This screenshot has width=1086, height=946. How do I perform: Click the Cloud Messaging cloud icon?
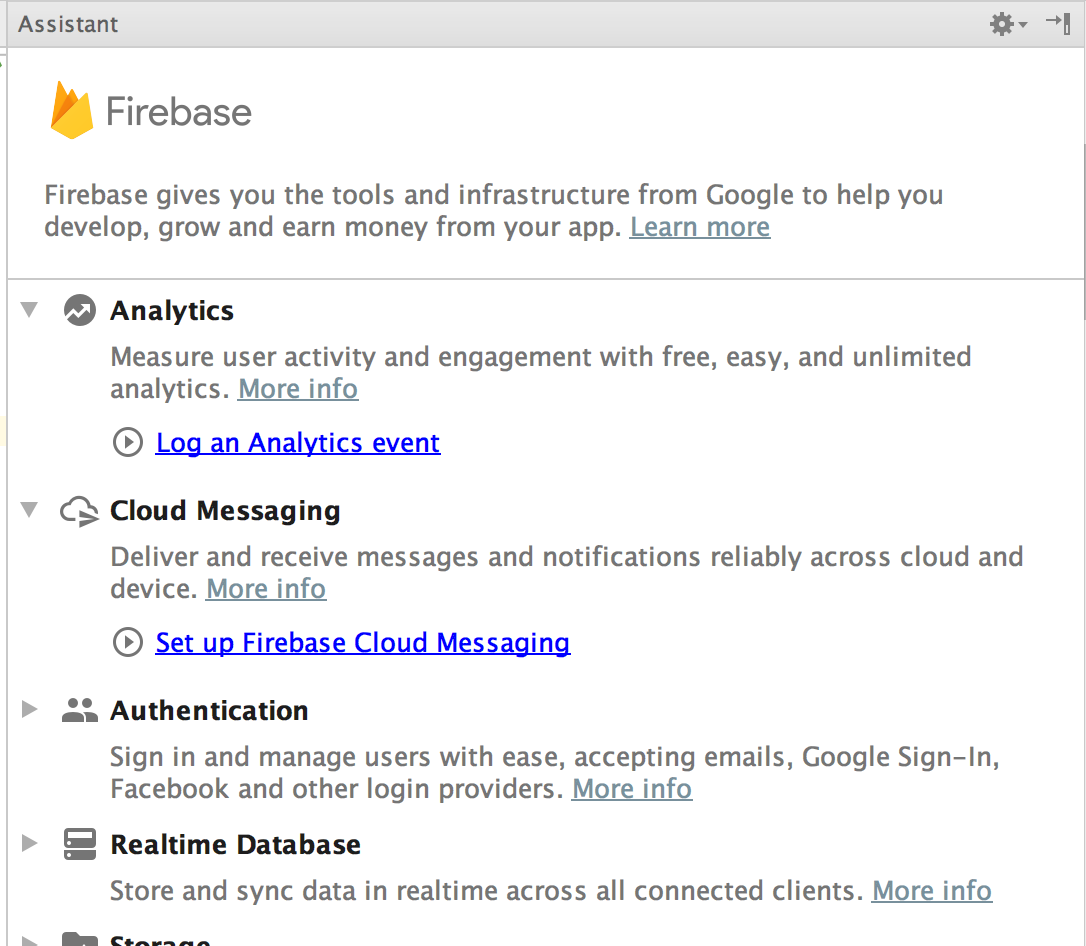tap(80, 511)
